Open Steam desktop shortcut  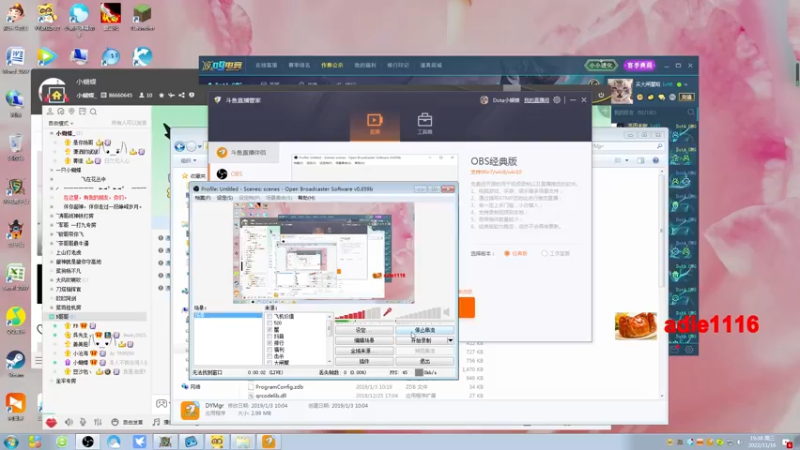coord(15,364)
